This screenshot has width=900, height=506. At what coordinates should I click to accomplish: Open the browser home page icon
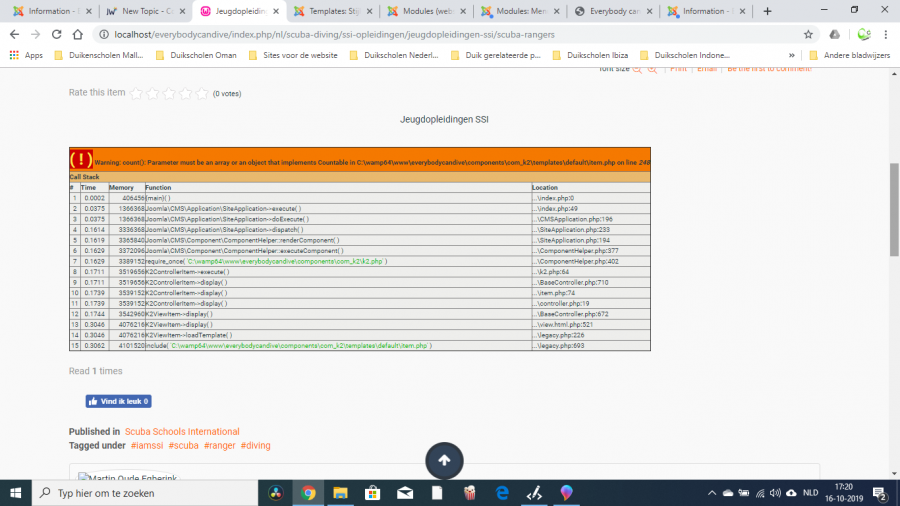77,34
